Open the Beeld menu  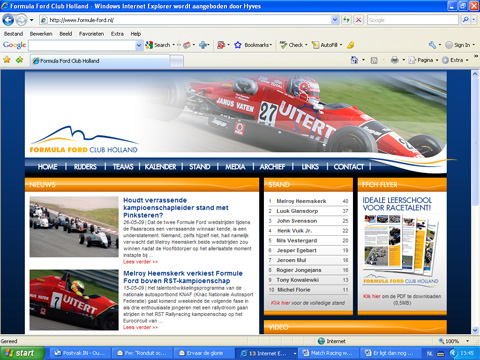point(66,34)
